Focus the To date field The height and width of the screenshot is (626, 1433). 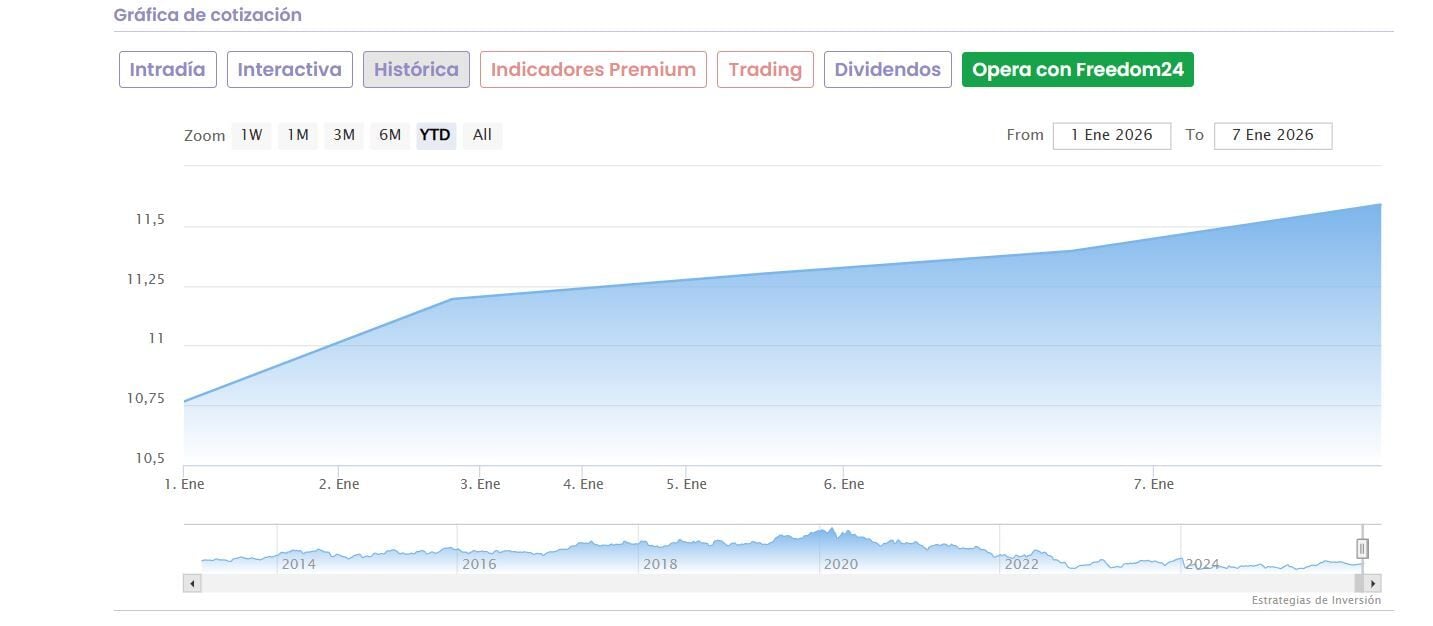pos(1272,135)
